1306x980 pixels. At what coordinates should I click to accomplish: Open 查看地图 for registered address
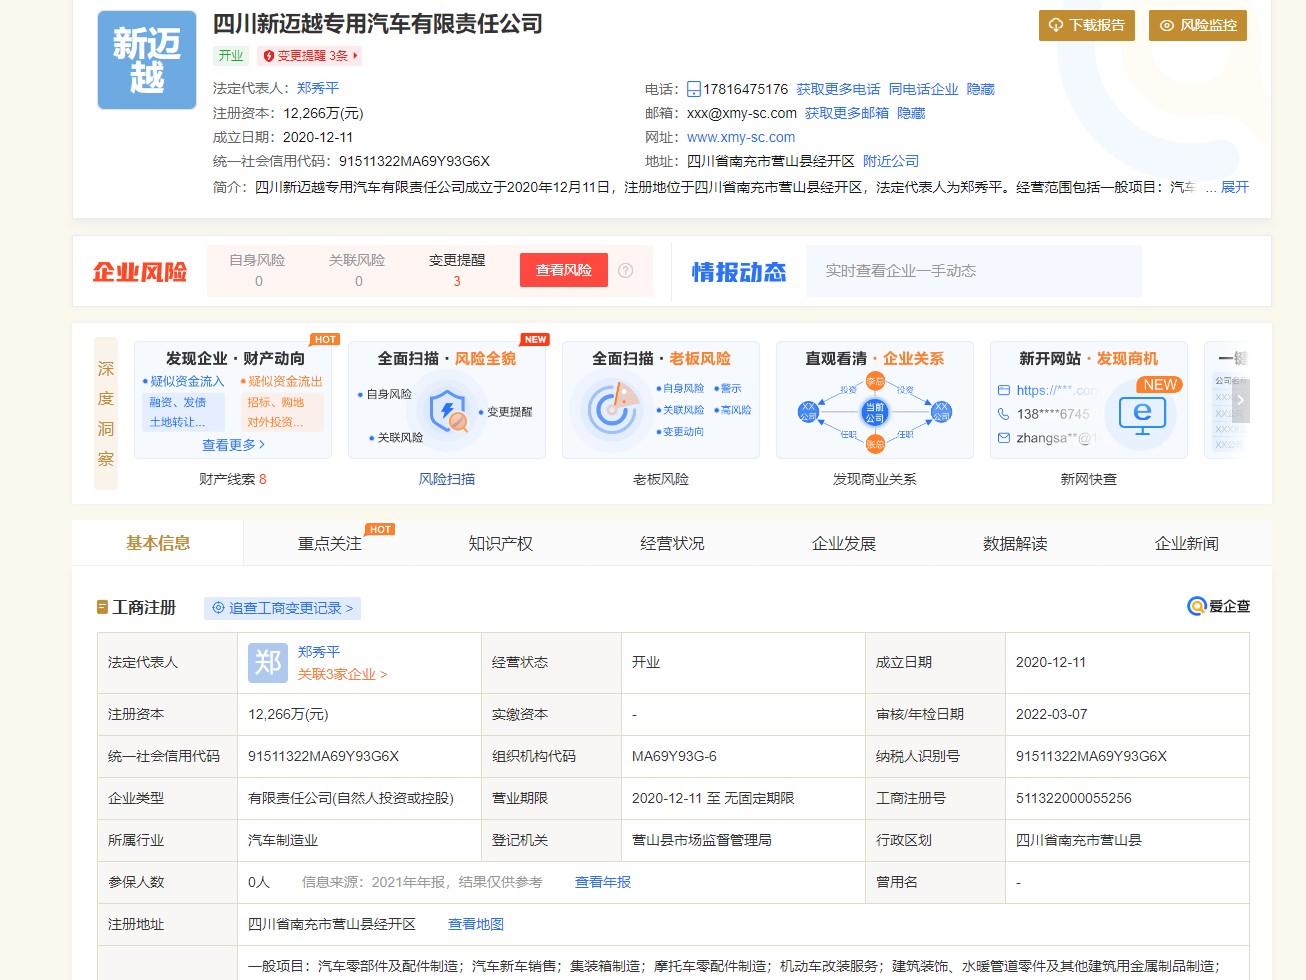click(475, 924)
